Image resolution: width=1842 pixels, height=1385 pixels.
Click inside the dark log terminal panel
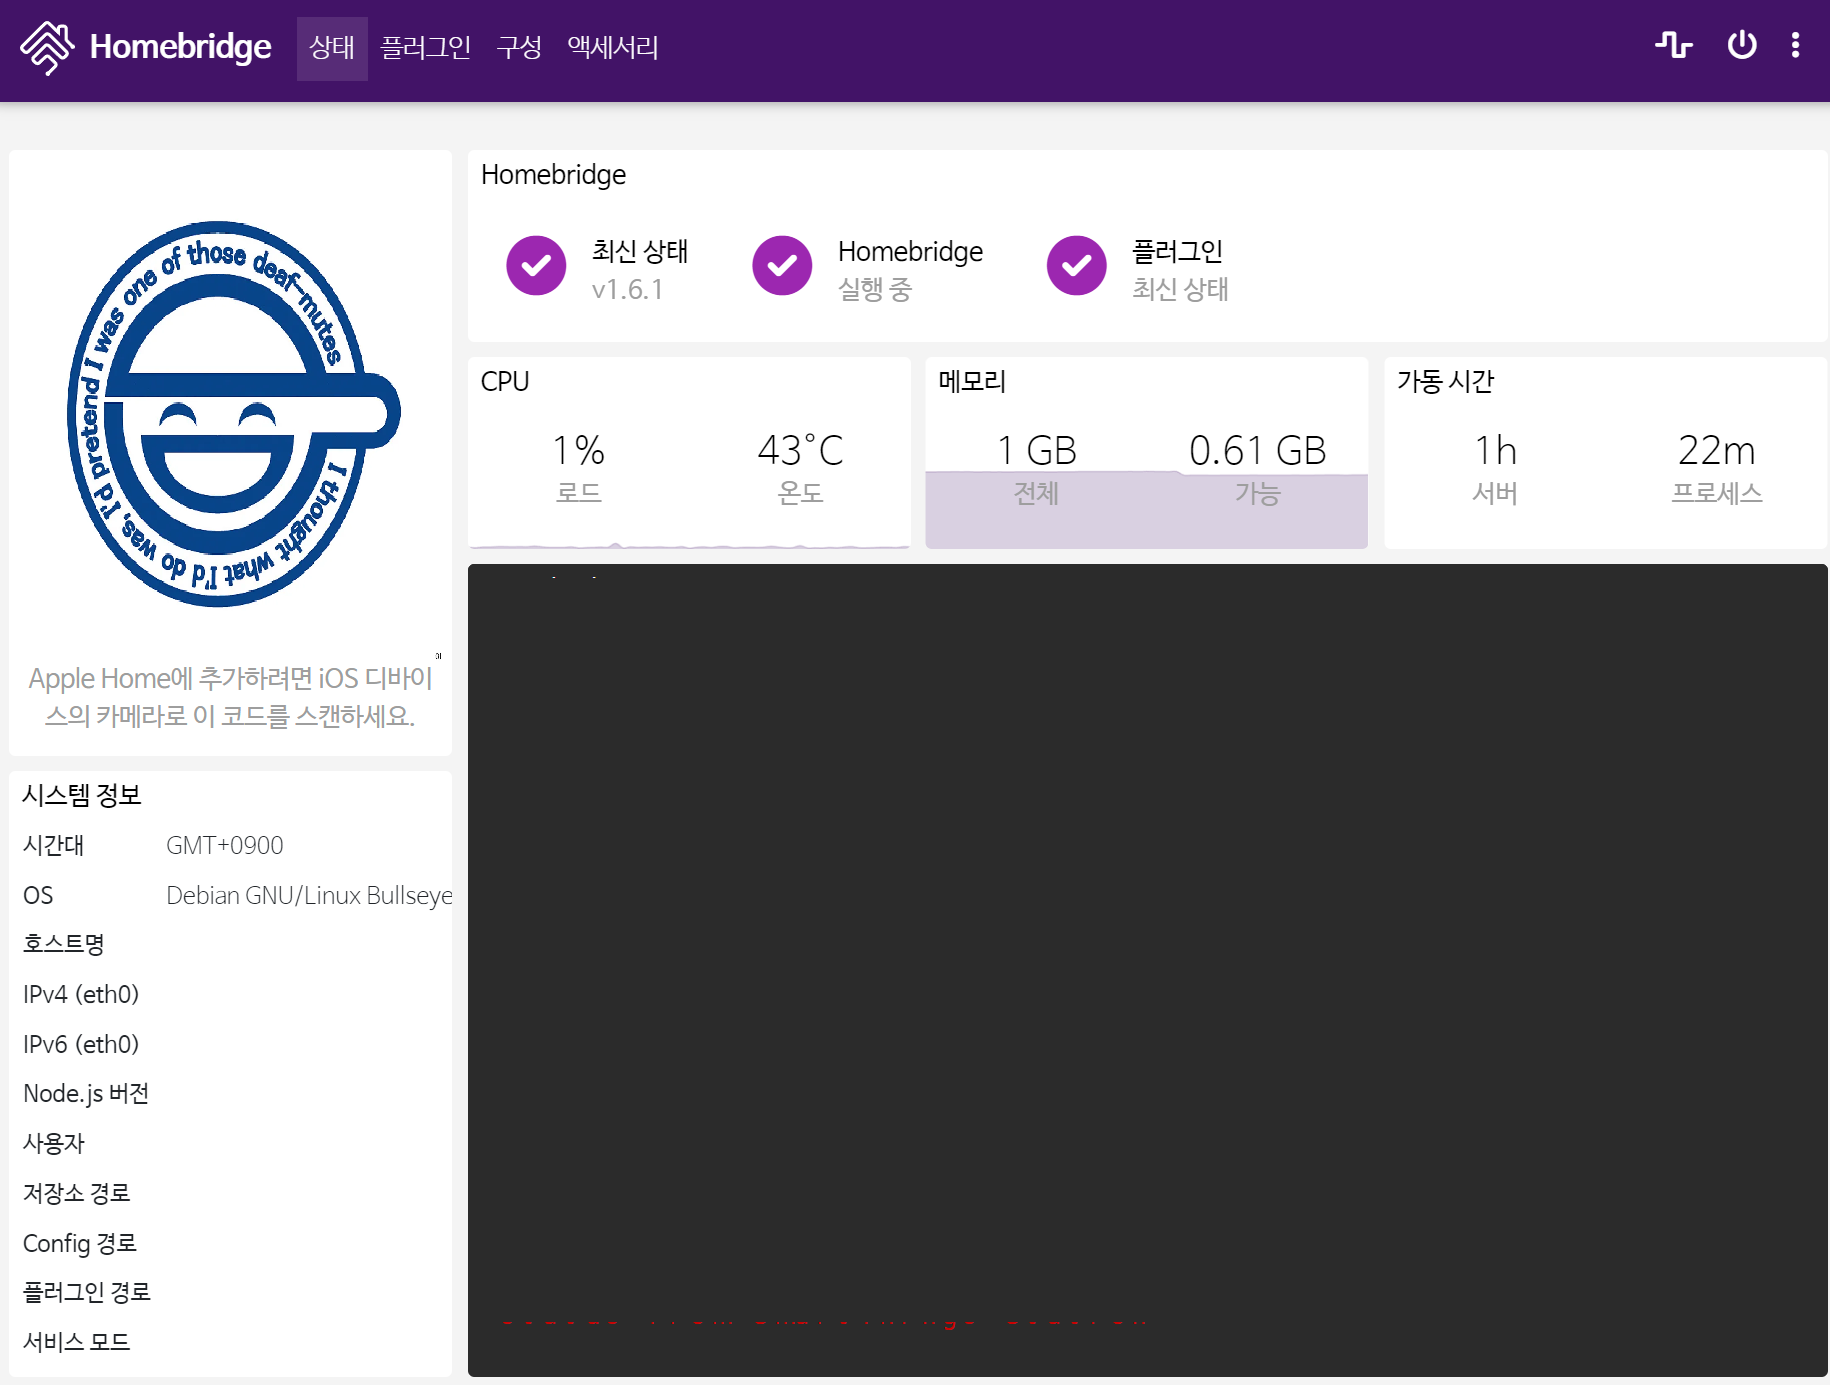pyautogui.click(x=1147, y=970)
